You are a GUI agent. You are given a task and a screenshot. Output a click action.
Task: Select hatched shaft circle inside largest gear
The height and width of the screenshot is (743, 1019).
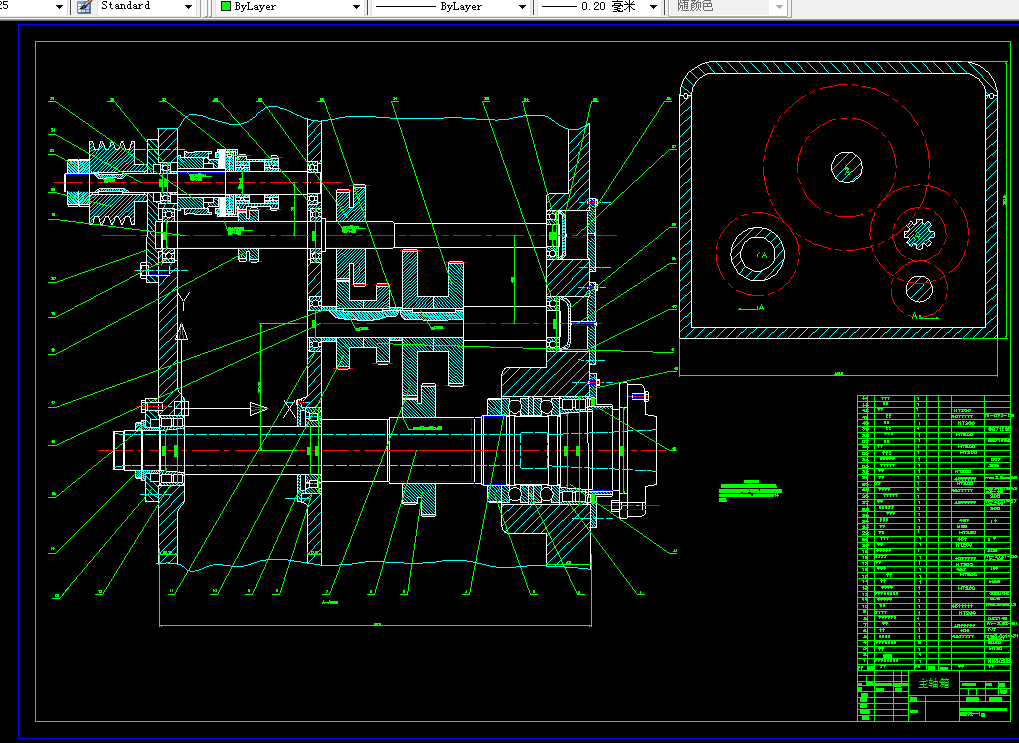(x=846, y=167)
